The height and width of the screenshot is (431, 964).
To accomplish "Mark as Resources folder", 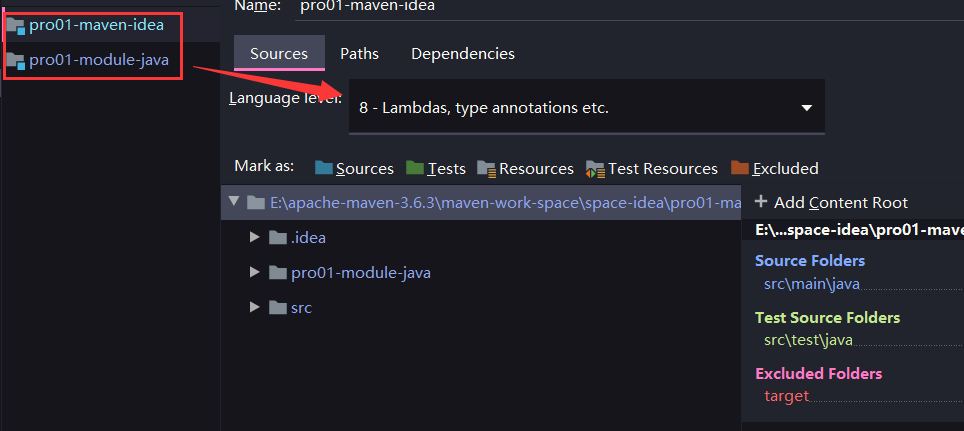I will (x=526, y=168).
